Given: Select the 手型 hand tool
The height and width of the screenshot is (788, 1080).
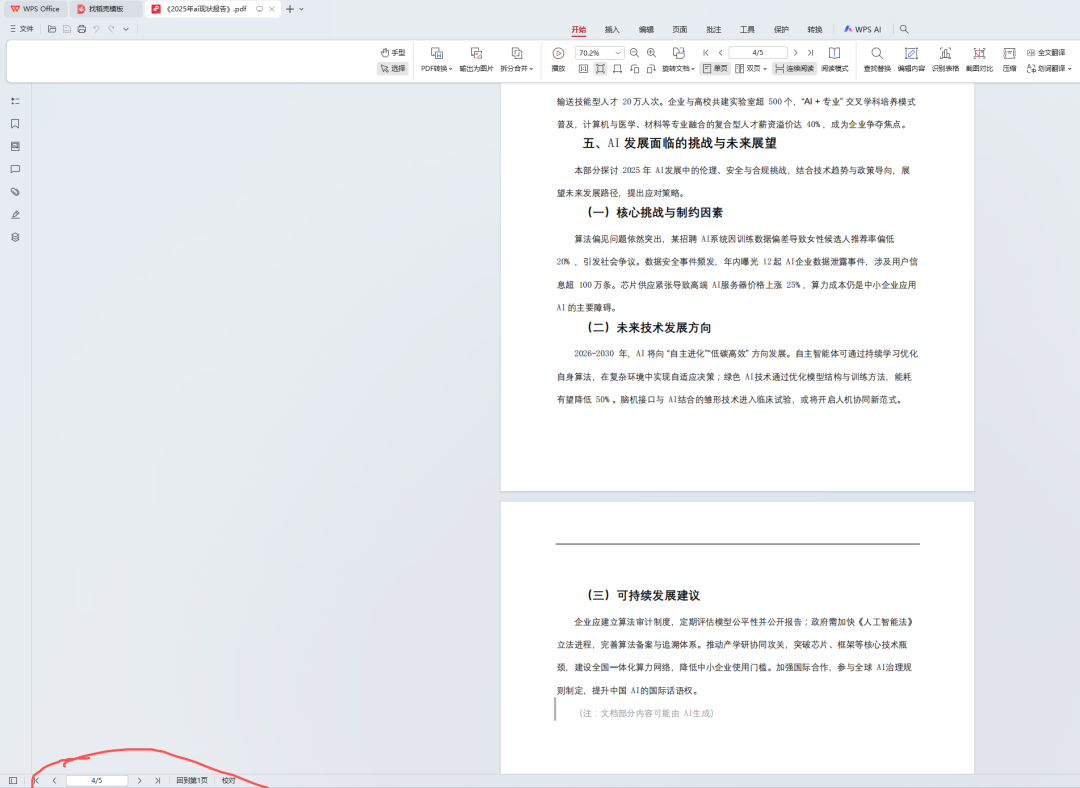Looking at the screenshot, I should pyautogui.click(x=392, y=52).
